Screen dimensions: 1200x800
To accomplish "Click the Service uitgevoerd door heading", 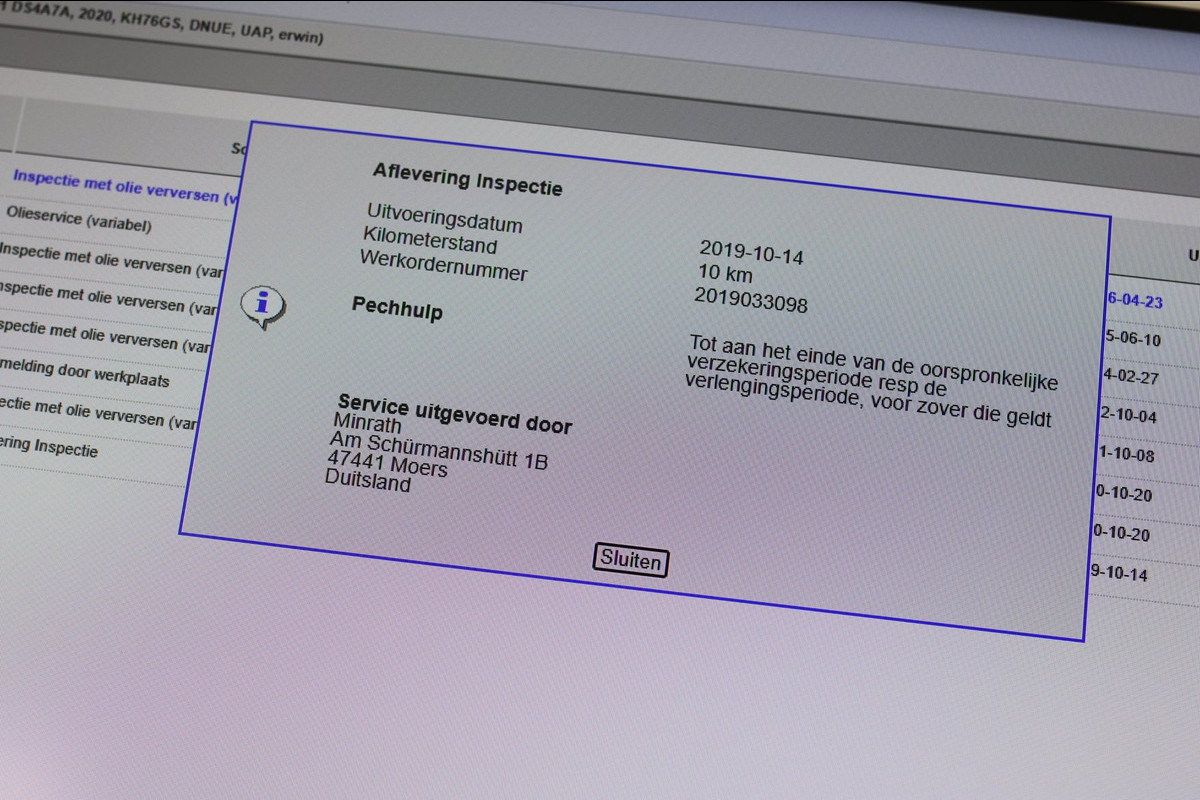I will (x=455, y=416).
